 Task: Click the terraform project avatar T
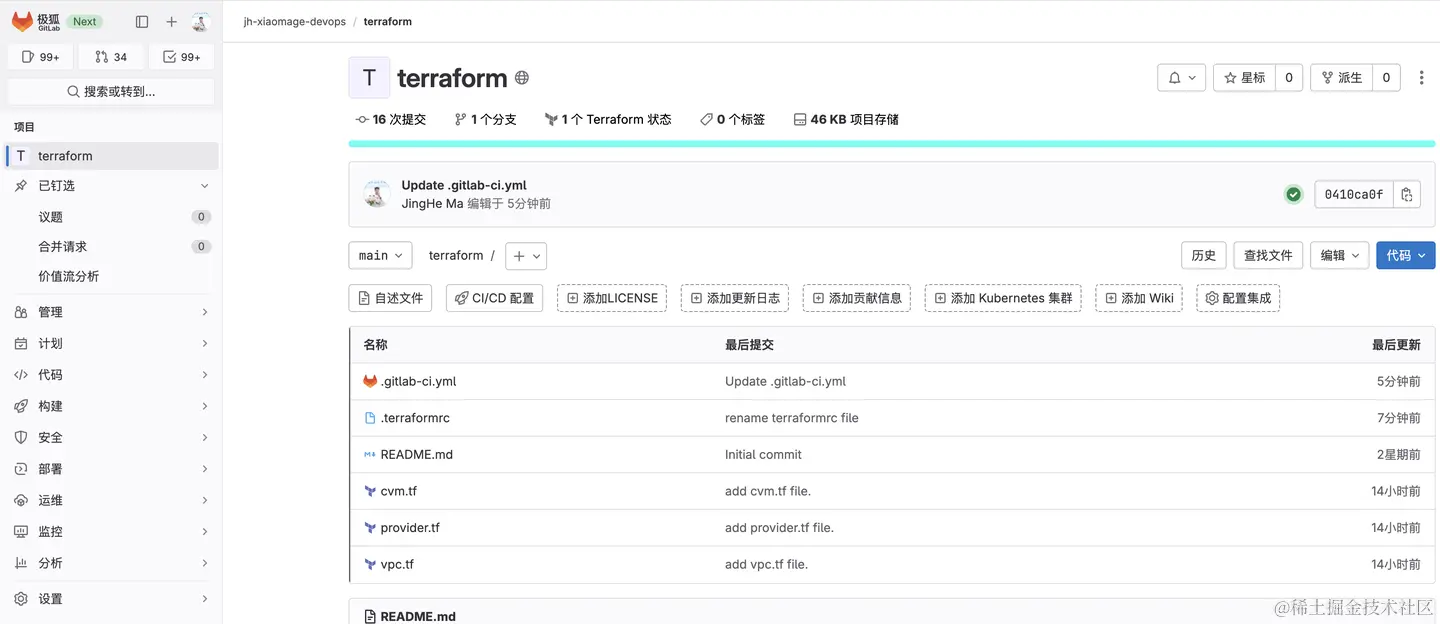click(369, 78)
